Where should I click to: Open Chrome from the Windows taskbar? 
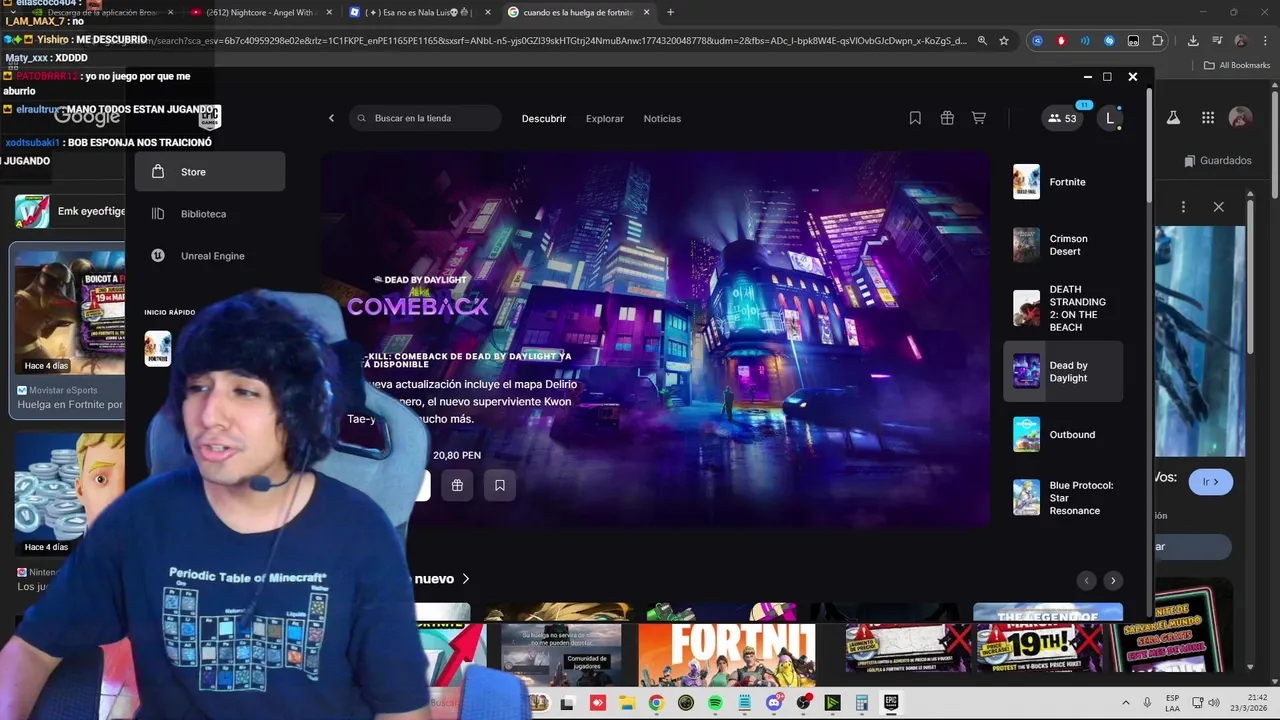coord(656,703)
